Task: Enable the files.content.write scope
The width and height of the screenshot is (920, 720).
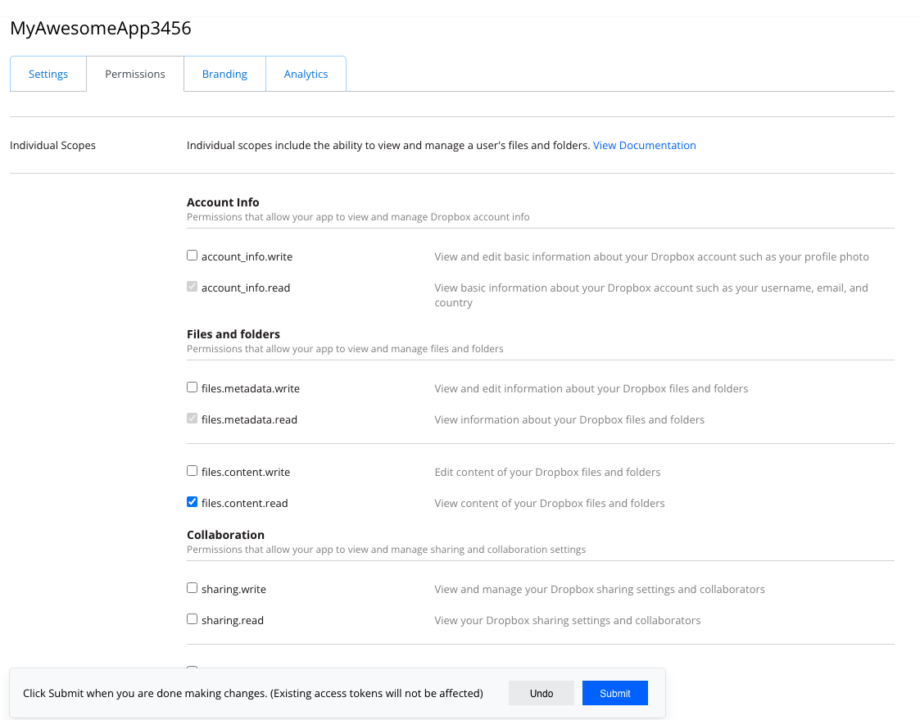Action: (191, 470)
